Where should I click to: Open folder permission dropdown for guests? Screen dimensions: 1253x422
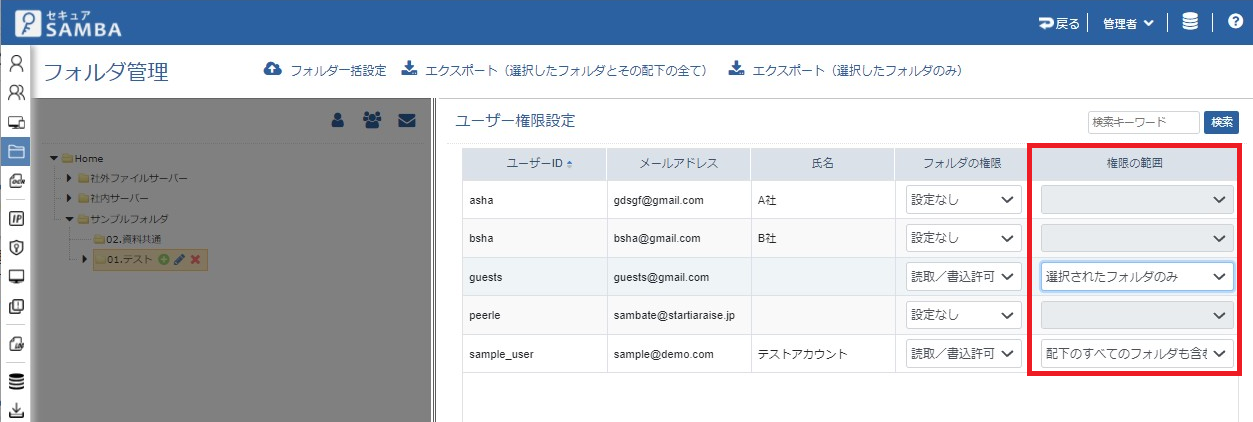coord(963,277)
